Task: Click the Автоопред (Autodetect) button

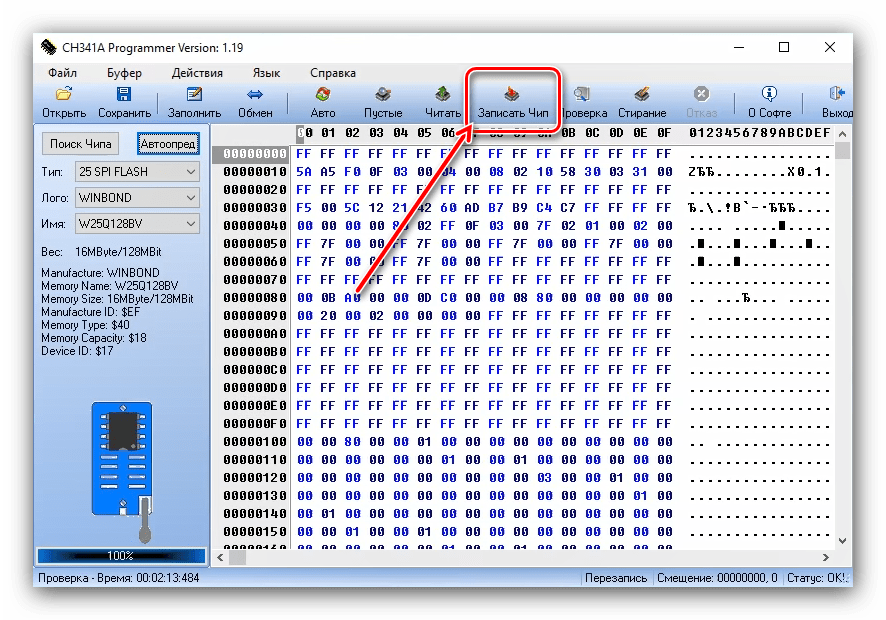Action: click(x=168, y=144)
